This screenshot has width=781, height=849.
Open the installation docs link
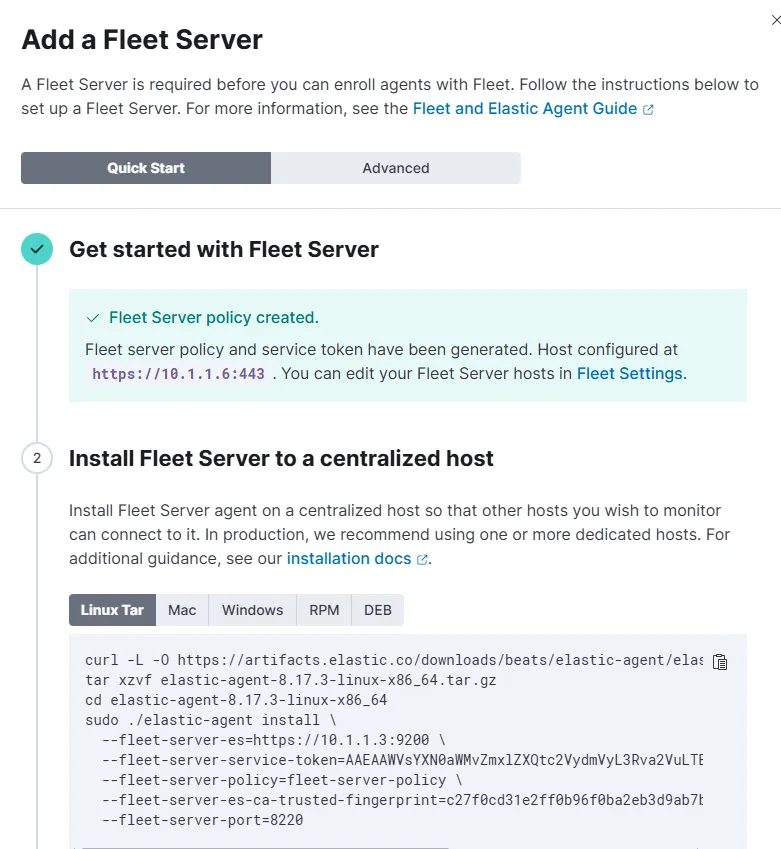(349, 558)
